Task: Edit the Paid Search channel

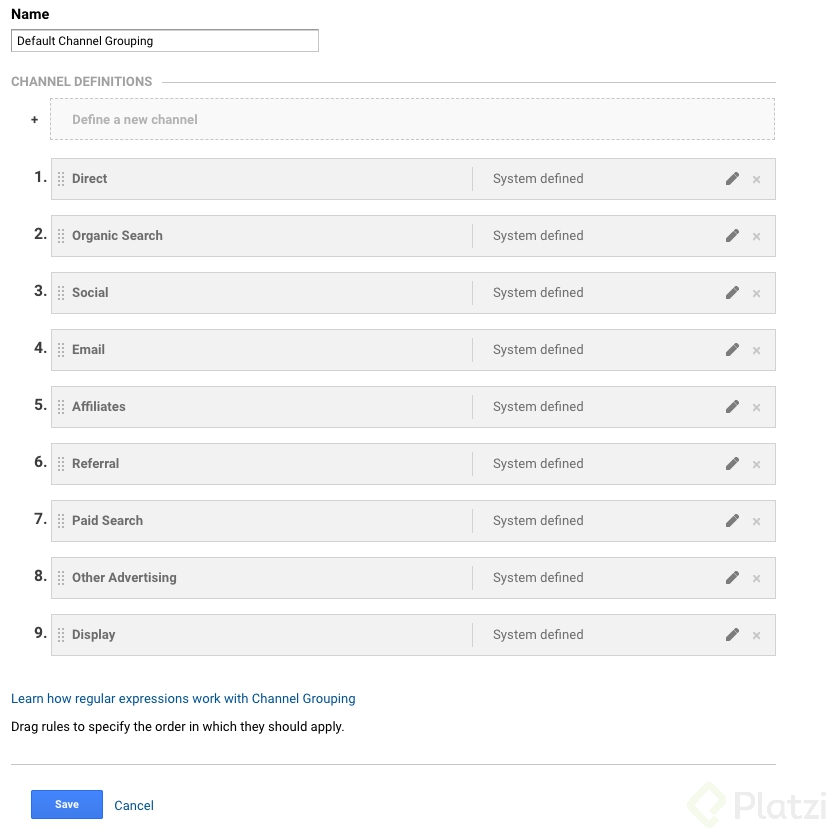Action: click(732, 521)
